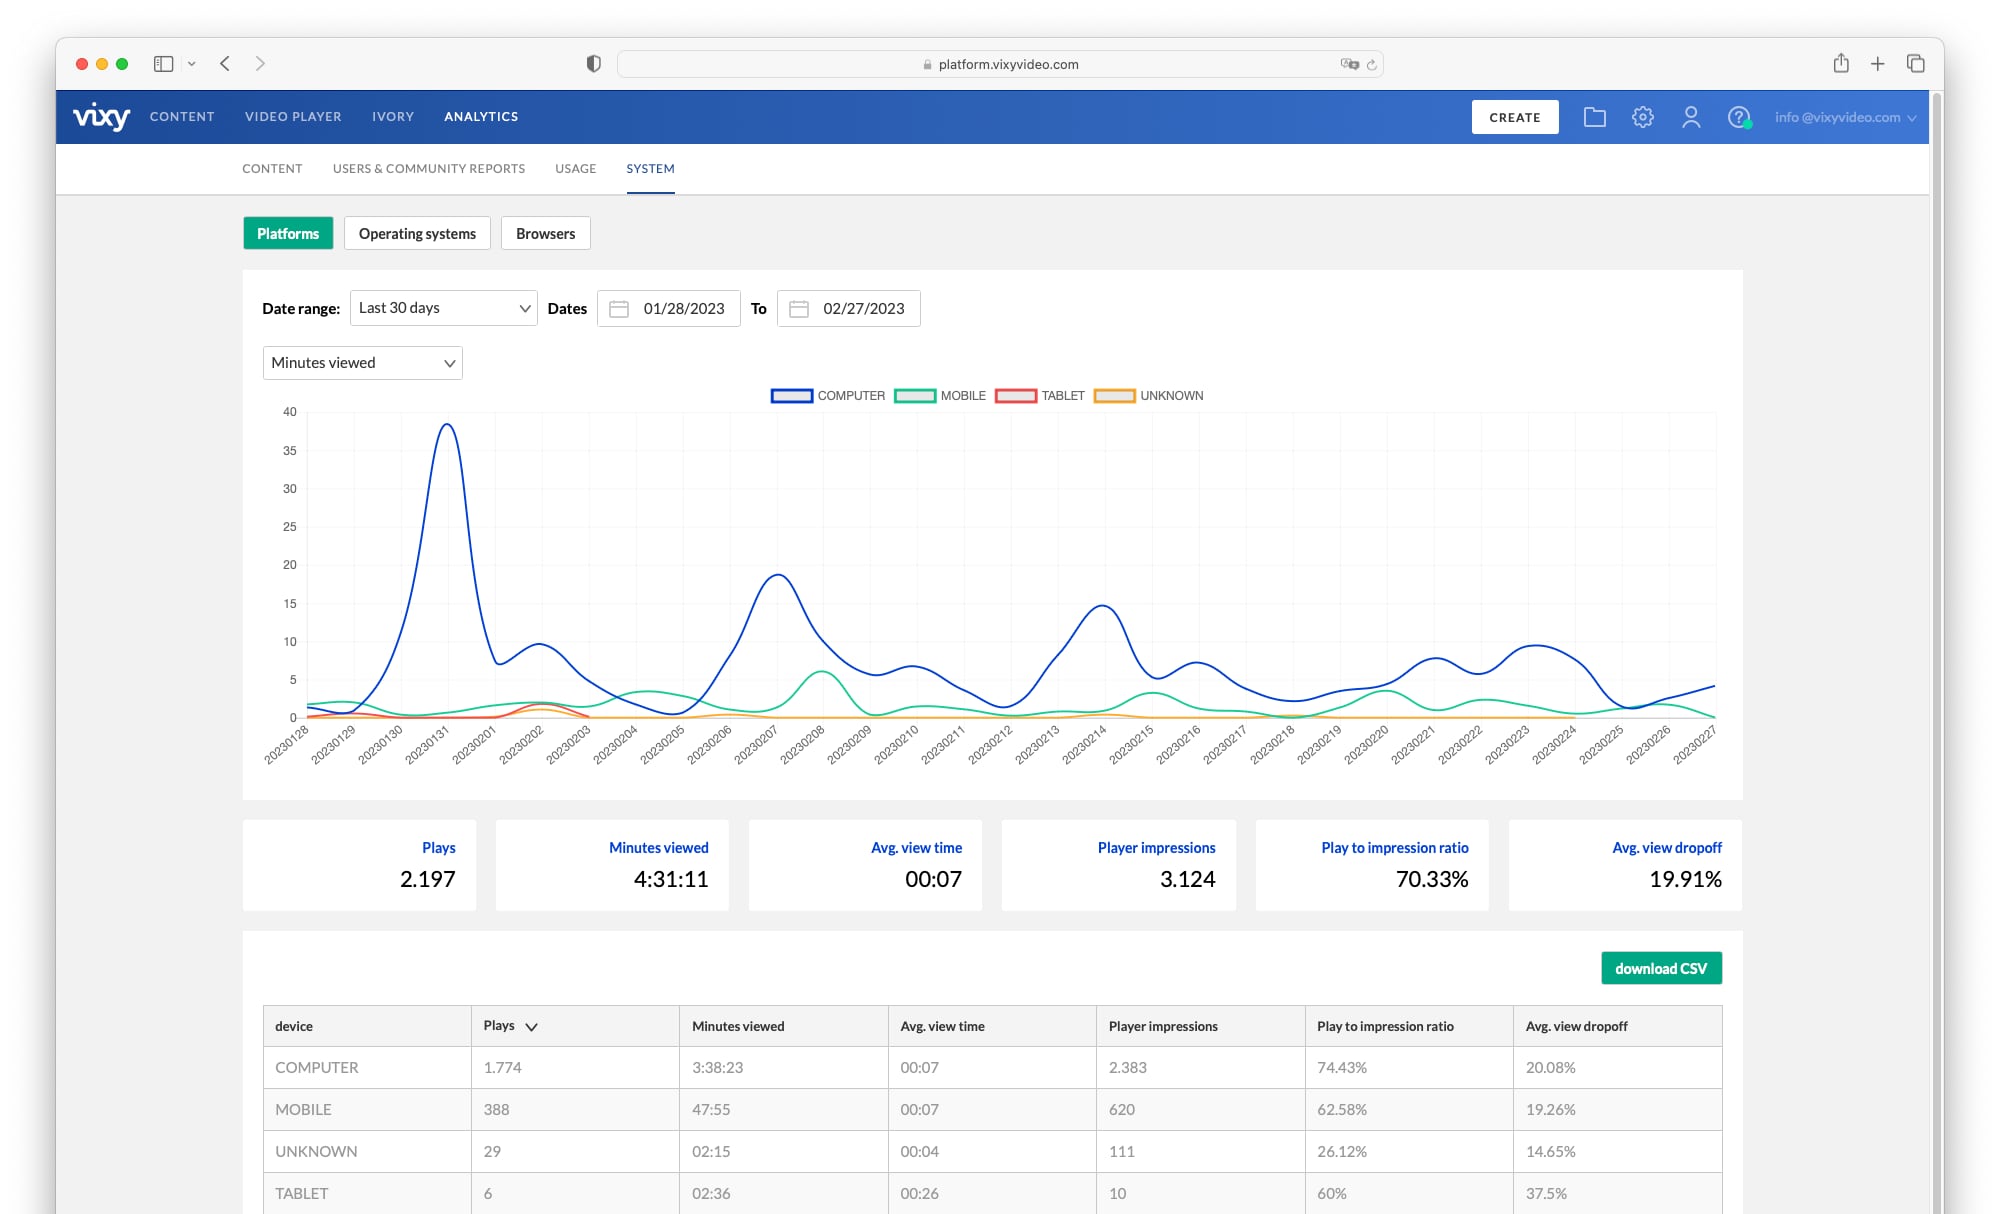
Task: Click the Plays summary card
Action: (360, 865)
